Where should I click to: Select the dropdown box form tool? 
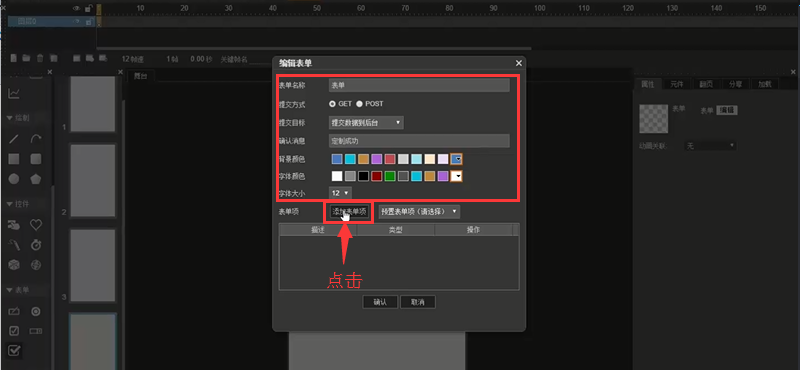36,331
